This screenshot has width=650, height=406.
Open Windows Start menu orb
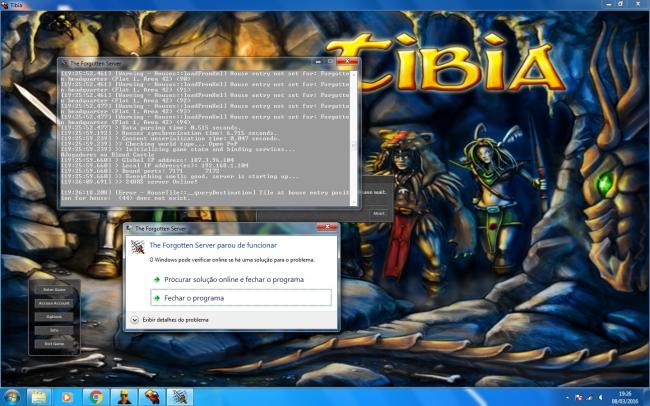click(x=12, y=397)
